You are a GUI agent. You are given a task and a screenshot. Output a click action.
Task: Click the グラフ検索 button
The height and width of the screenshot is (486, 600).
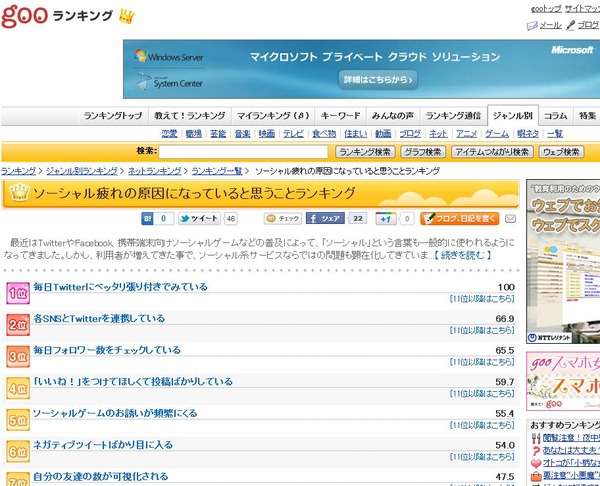423,152
